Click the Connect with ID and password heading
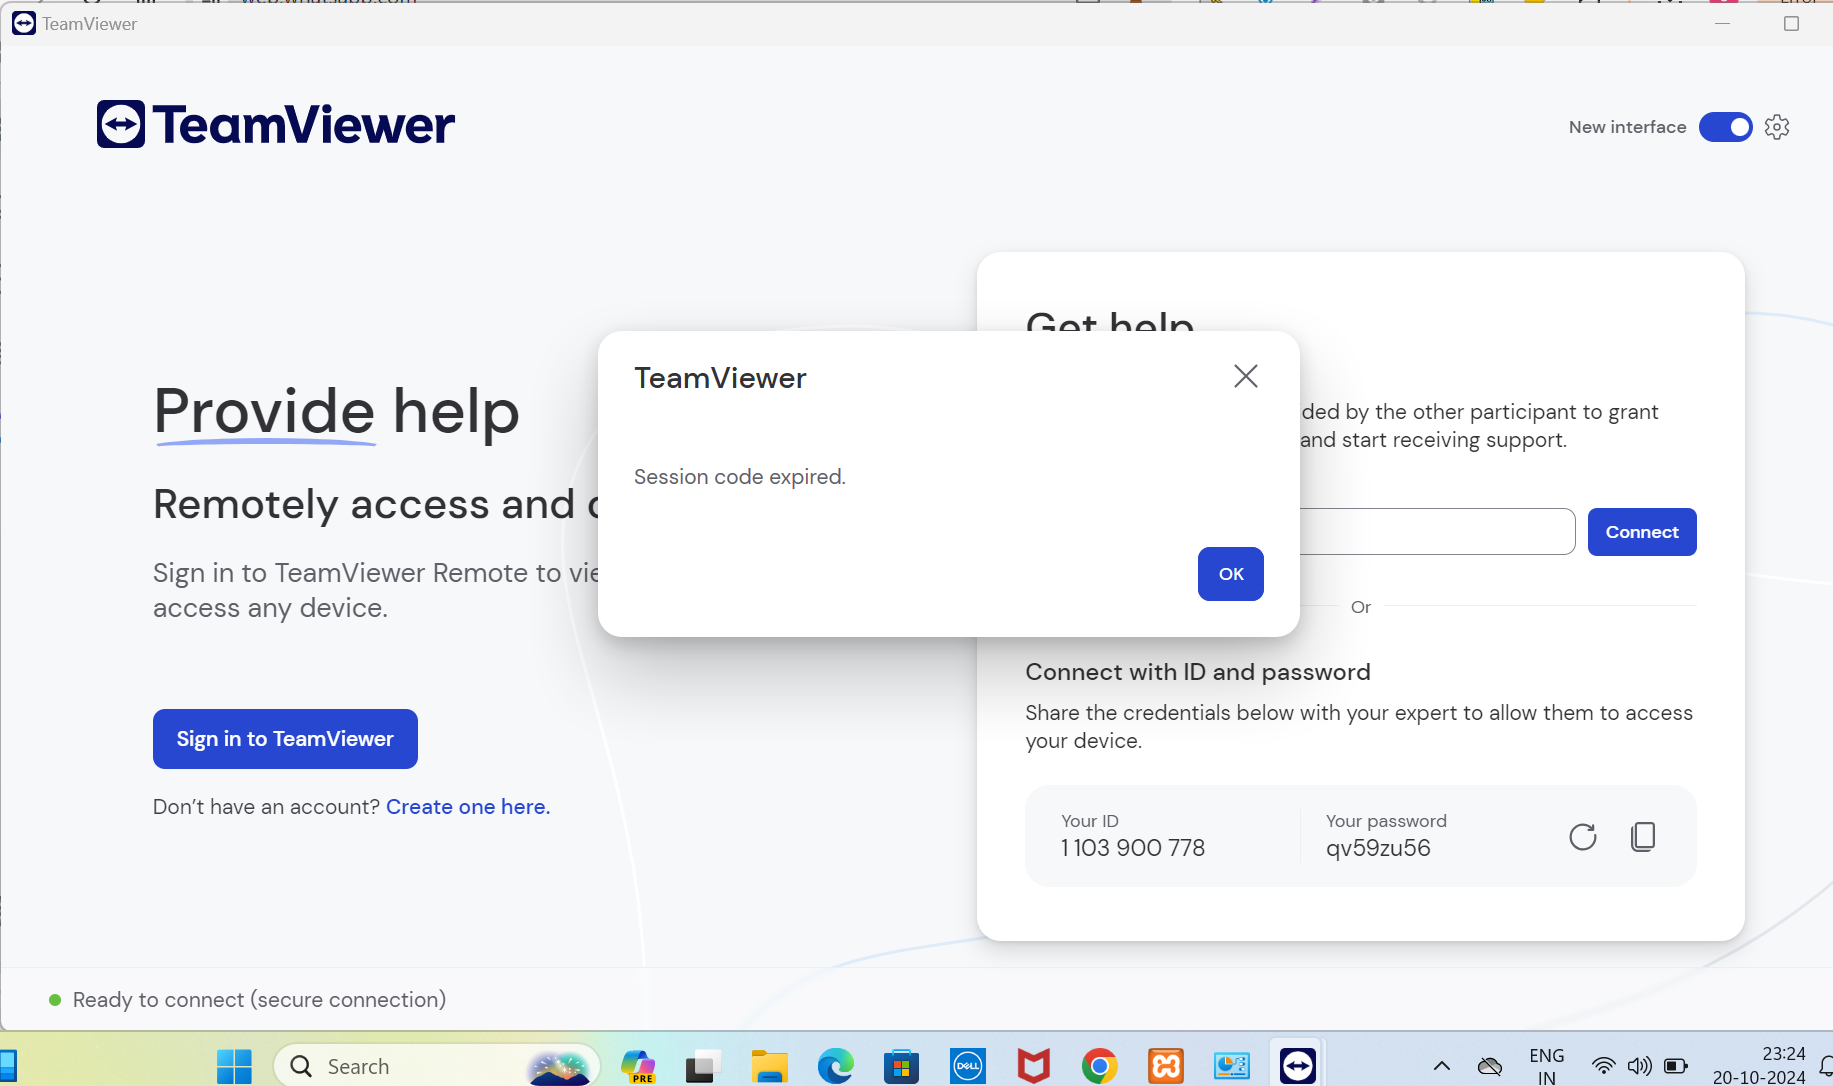The width and height of the screenshot is (1833, 1086). [x=1198, y=672]
